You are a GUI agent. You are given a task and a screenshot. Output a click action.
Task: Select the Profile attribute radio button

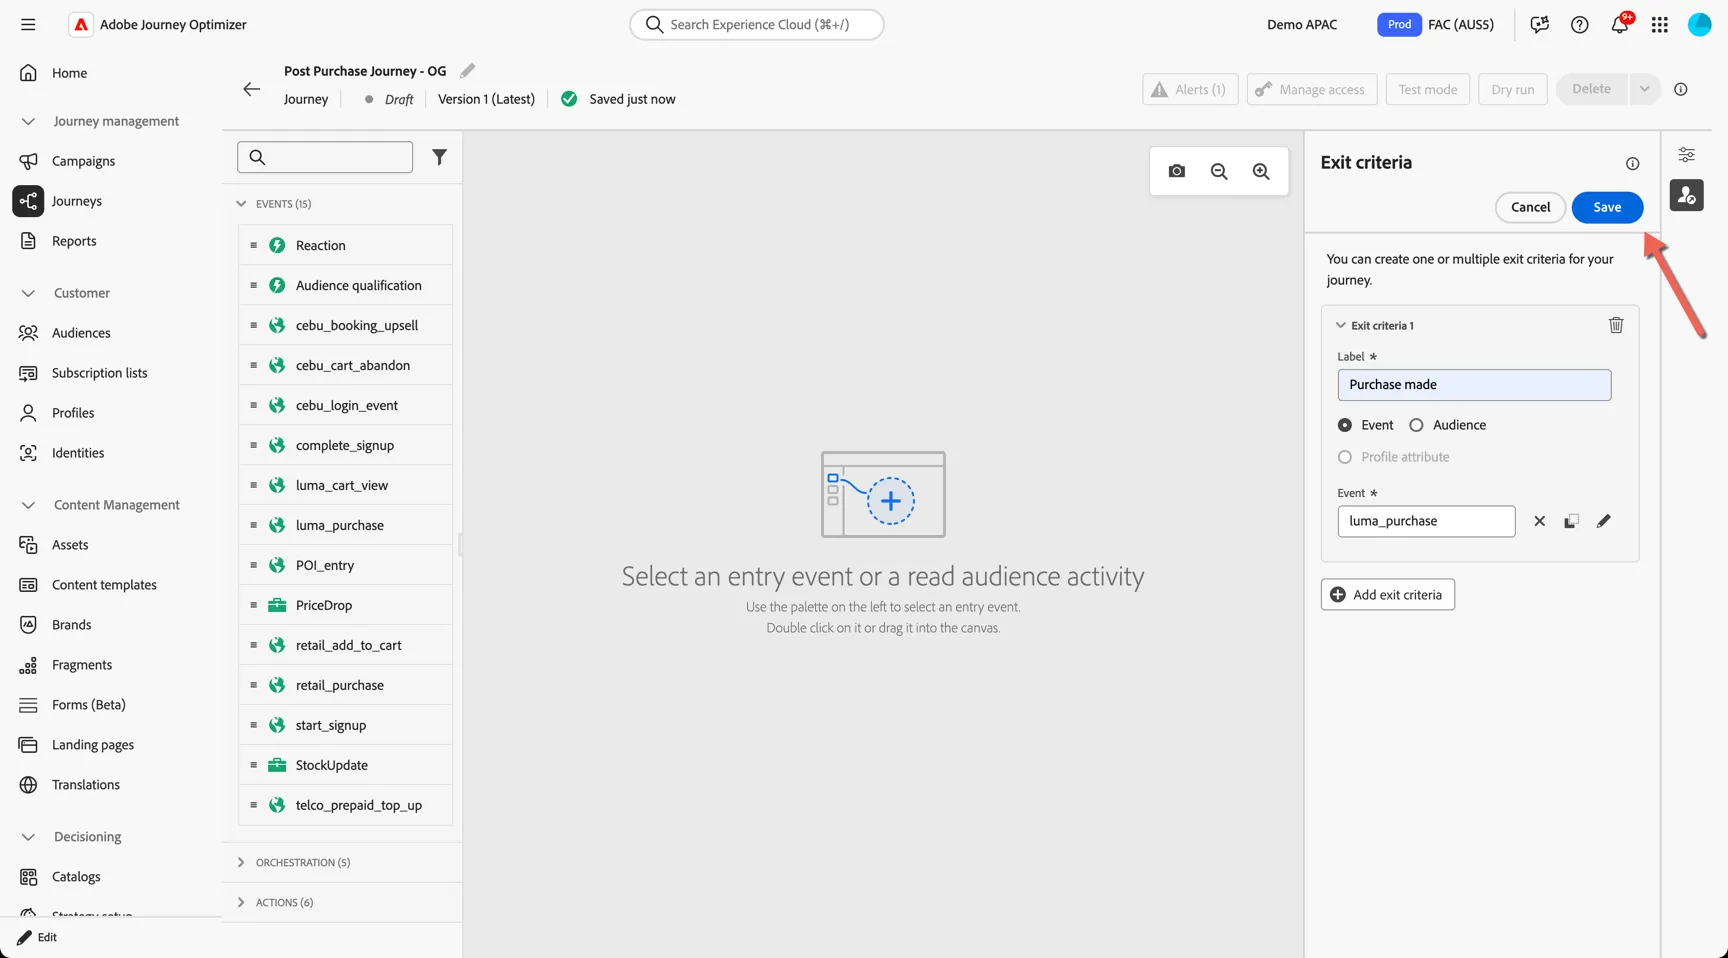coord(1344,457)
